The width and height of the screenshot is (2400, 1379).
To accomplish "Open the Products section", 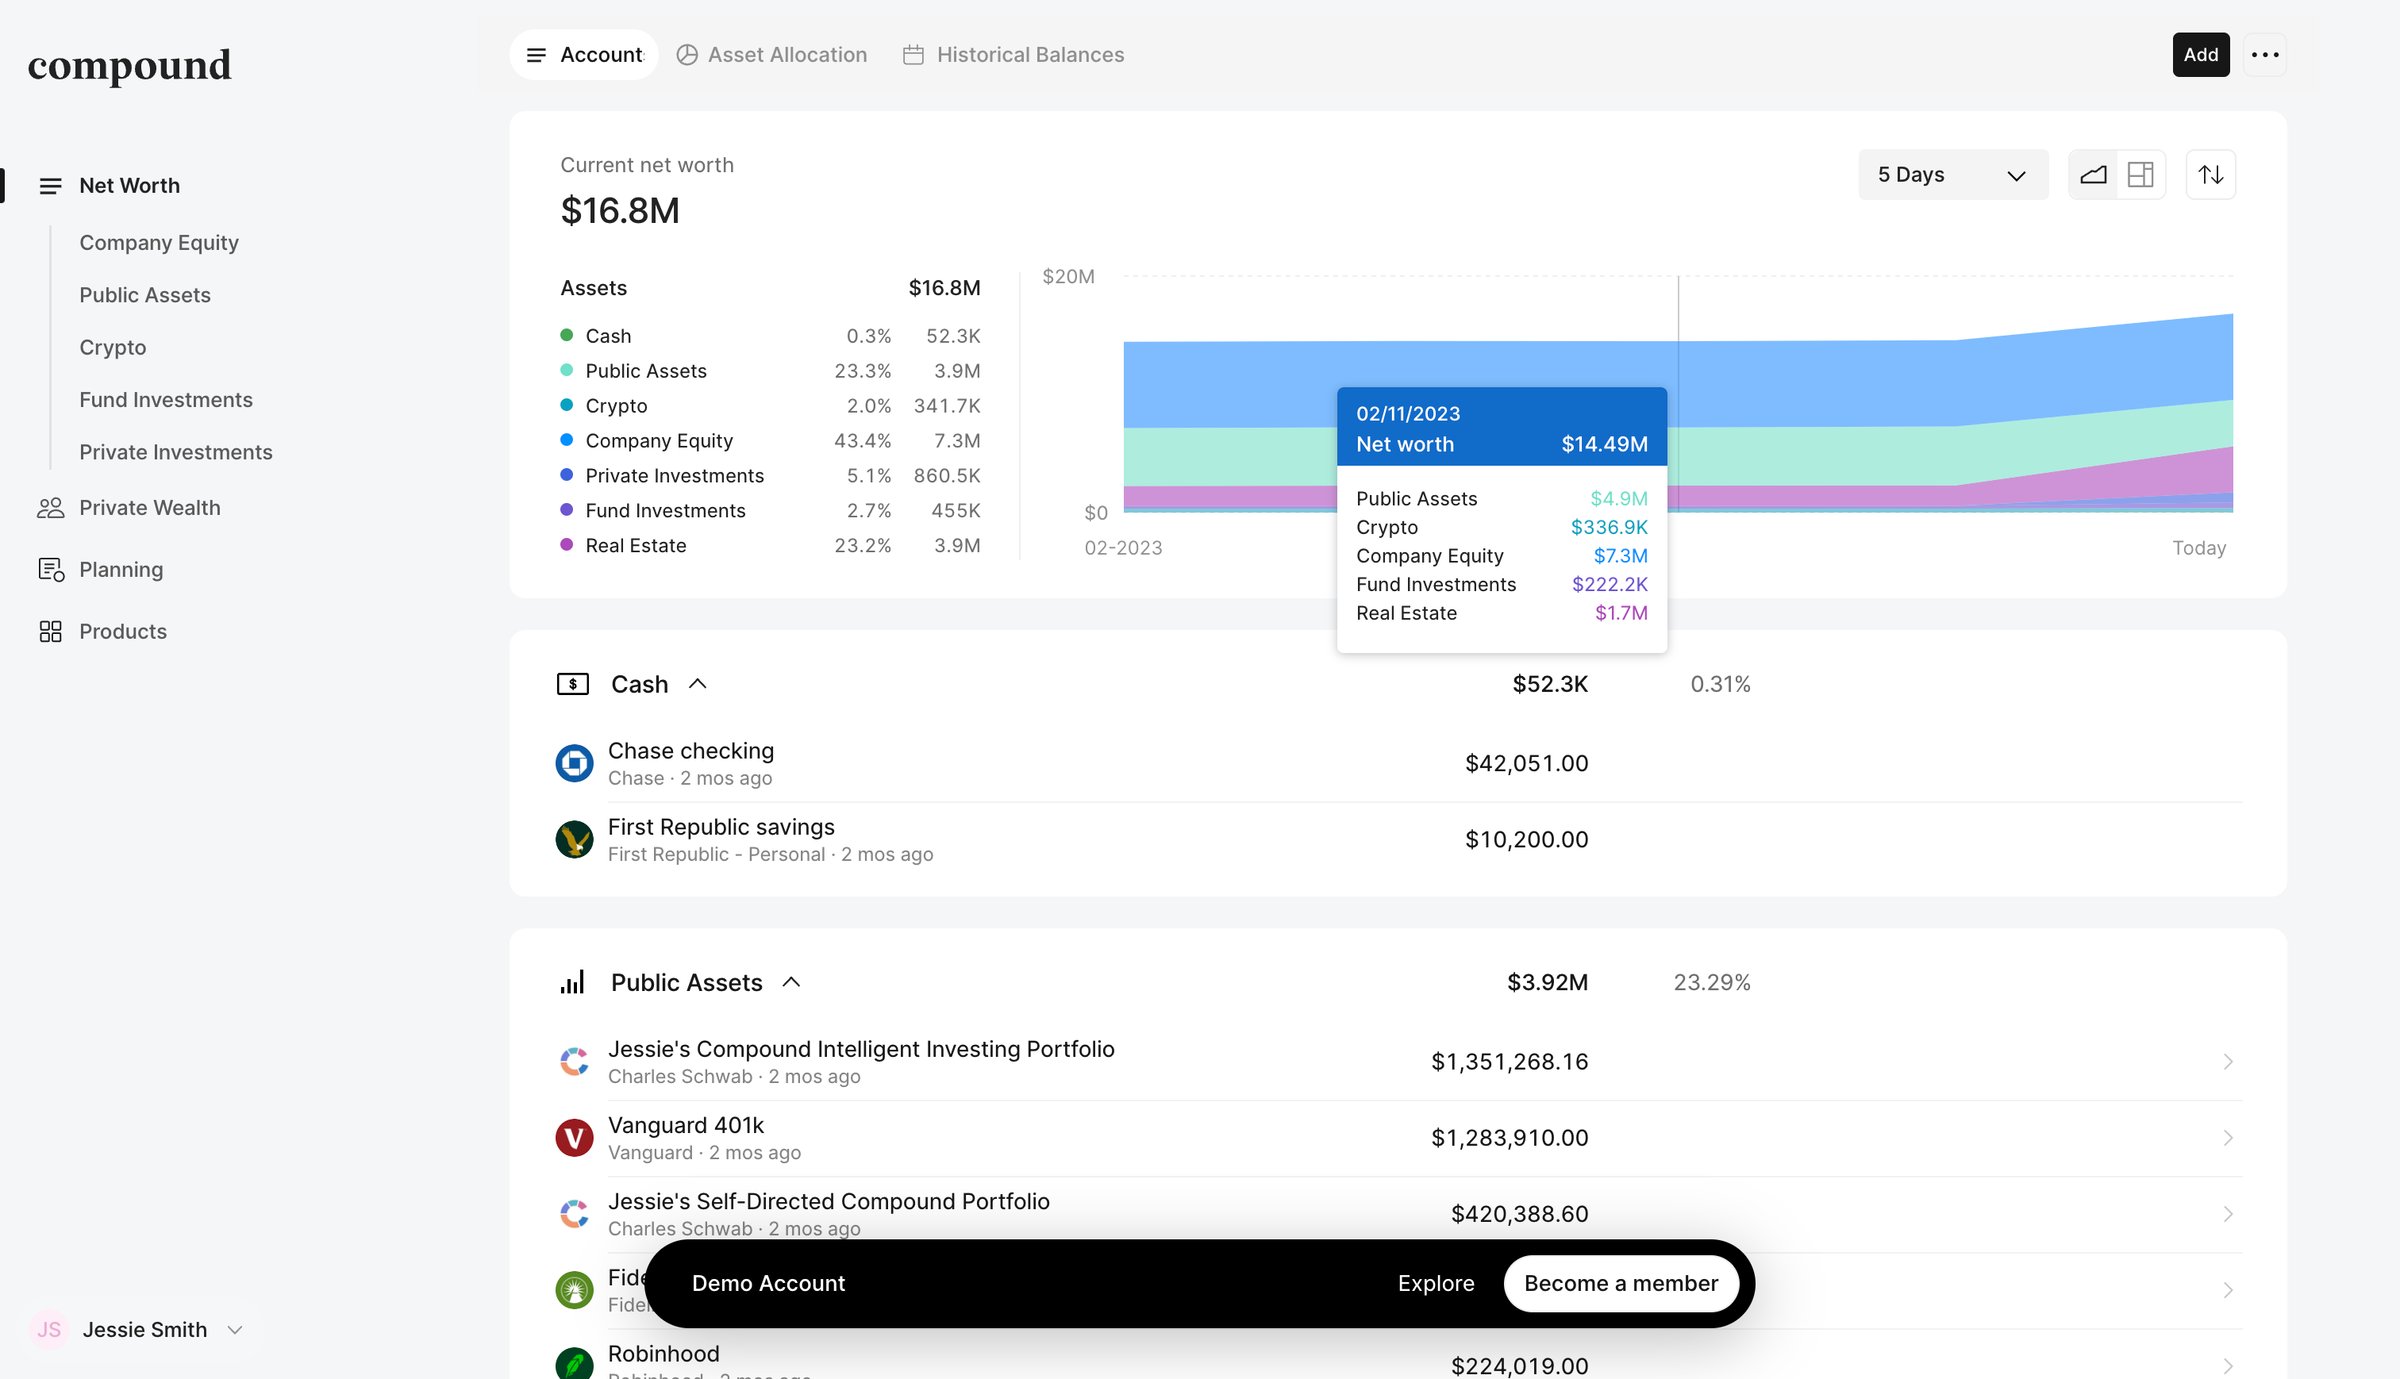I will [123, 632].
